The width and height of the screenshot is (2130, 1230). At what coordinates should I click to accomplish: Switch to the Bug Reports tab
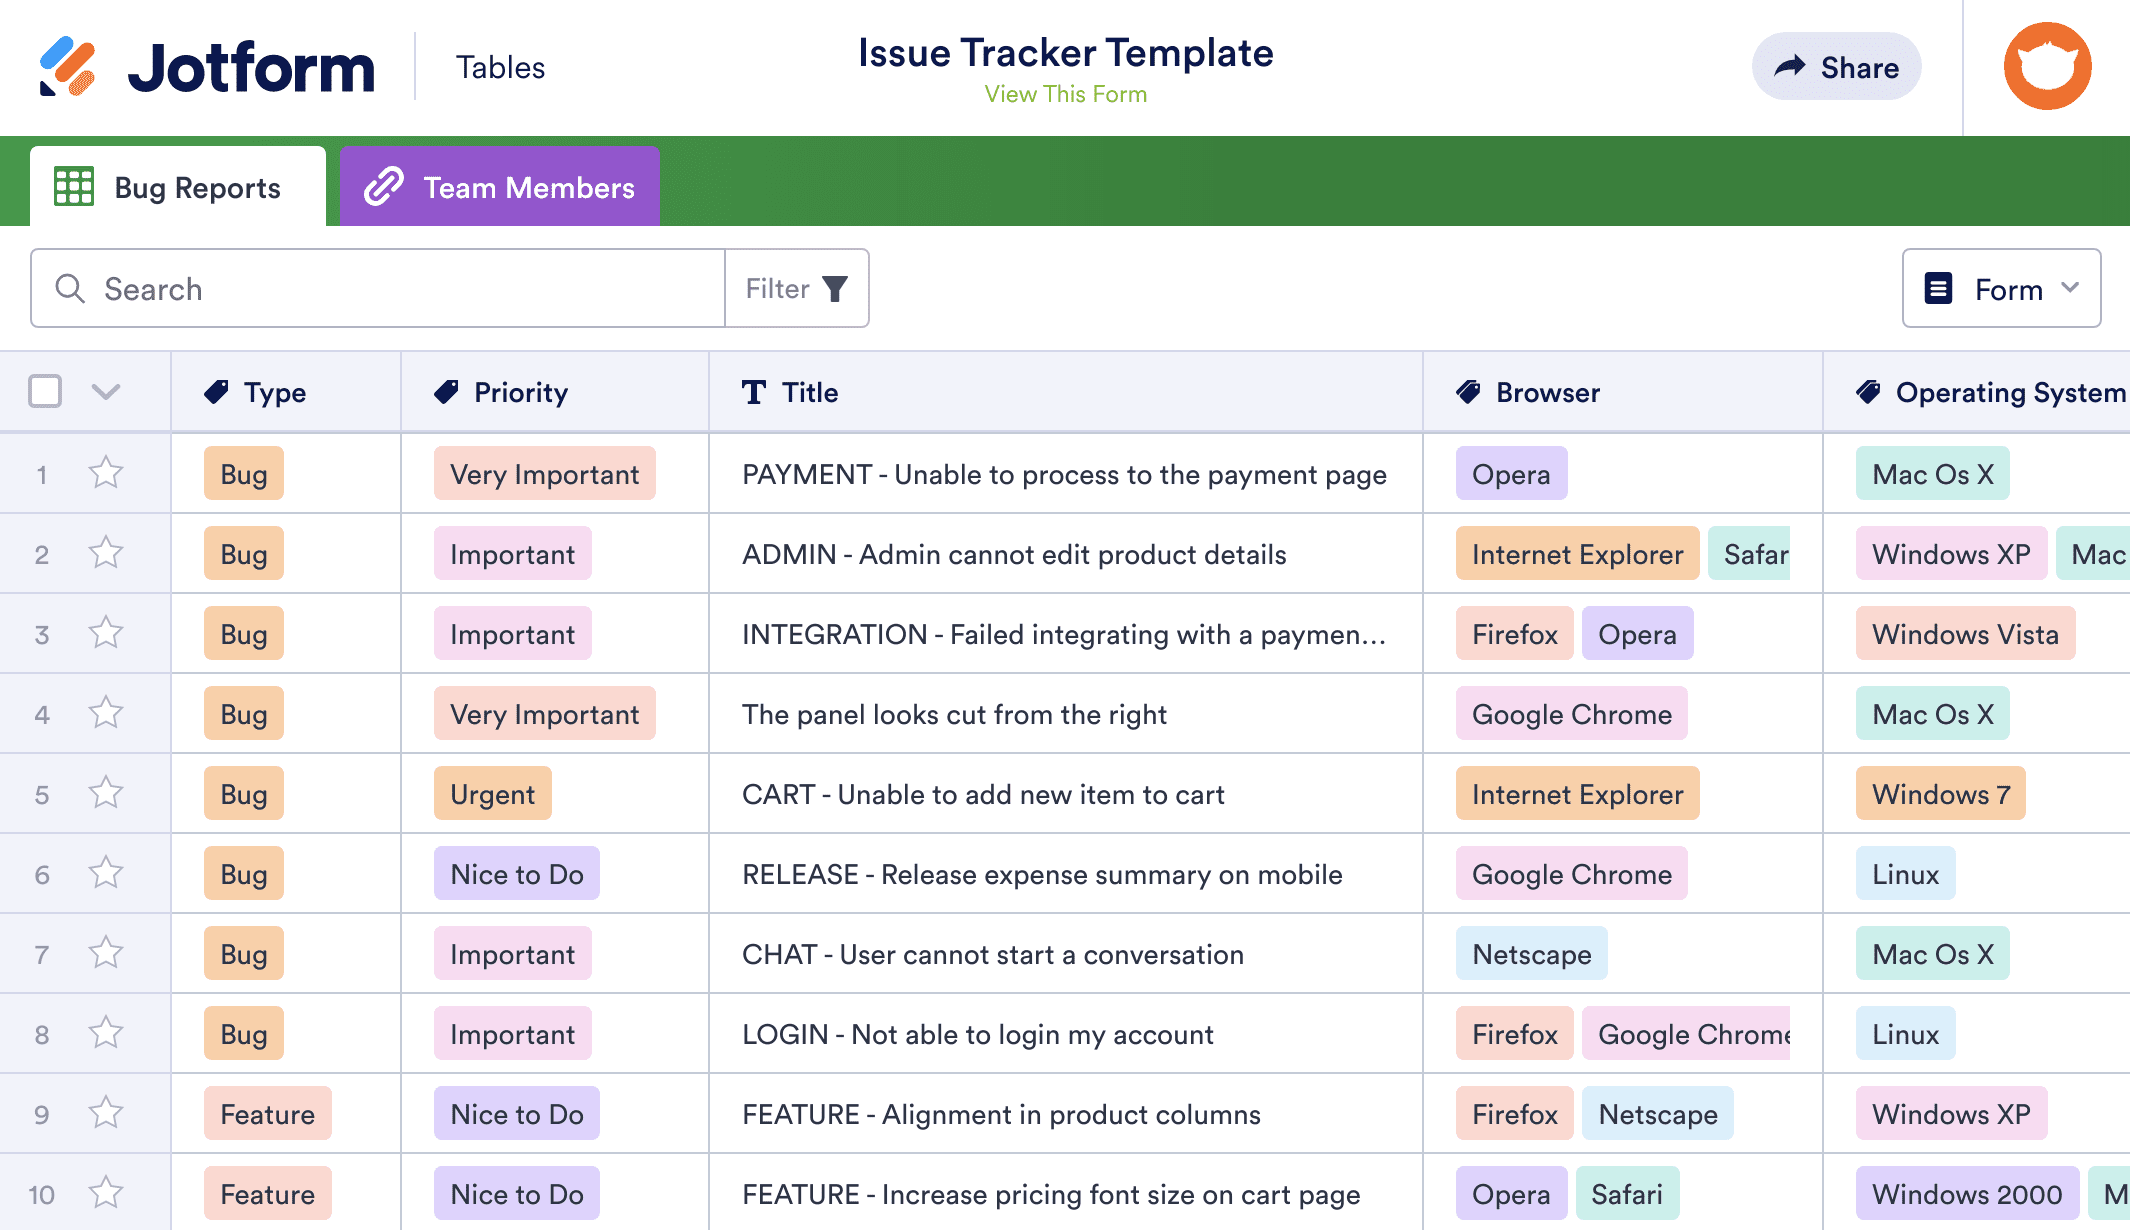(178, 187)
